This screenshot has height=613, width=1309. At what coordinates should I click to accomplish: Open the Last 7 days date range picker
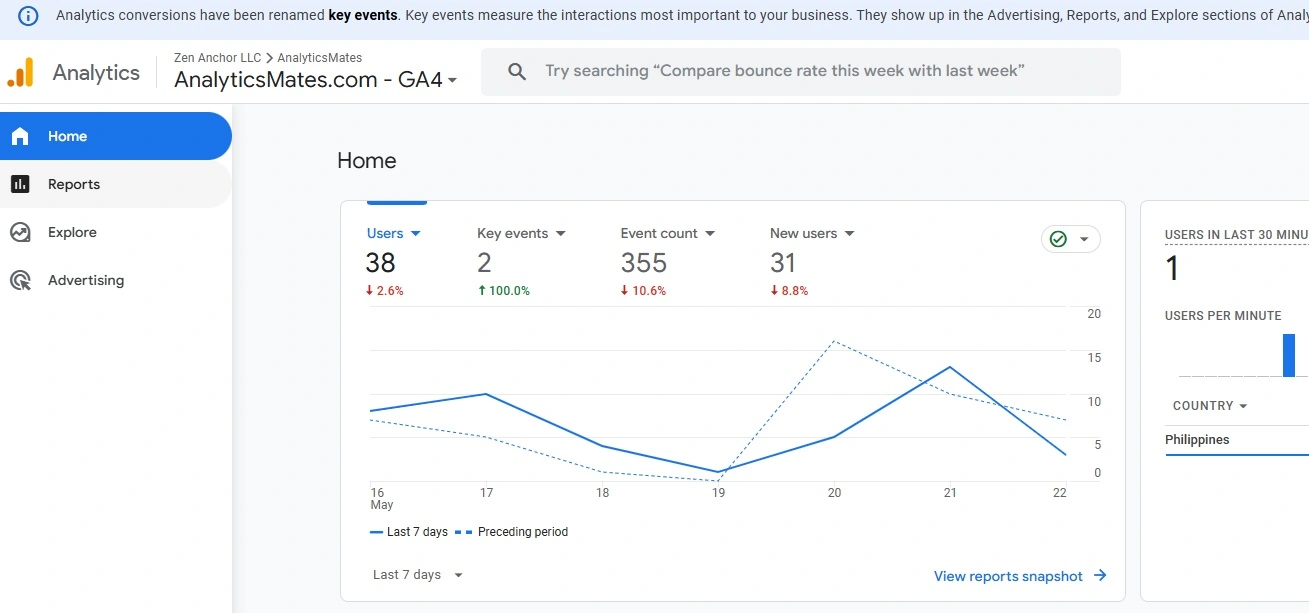(x=414, y=574)
